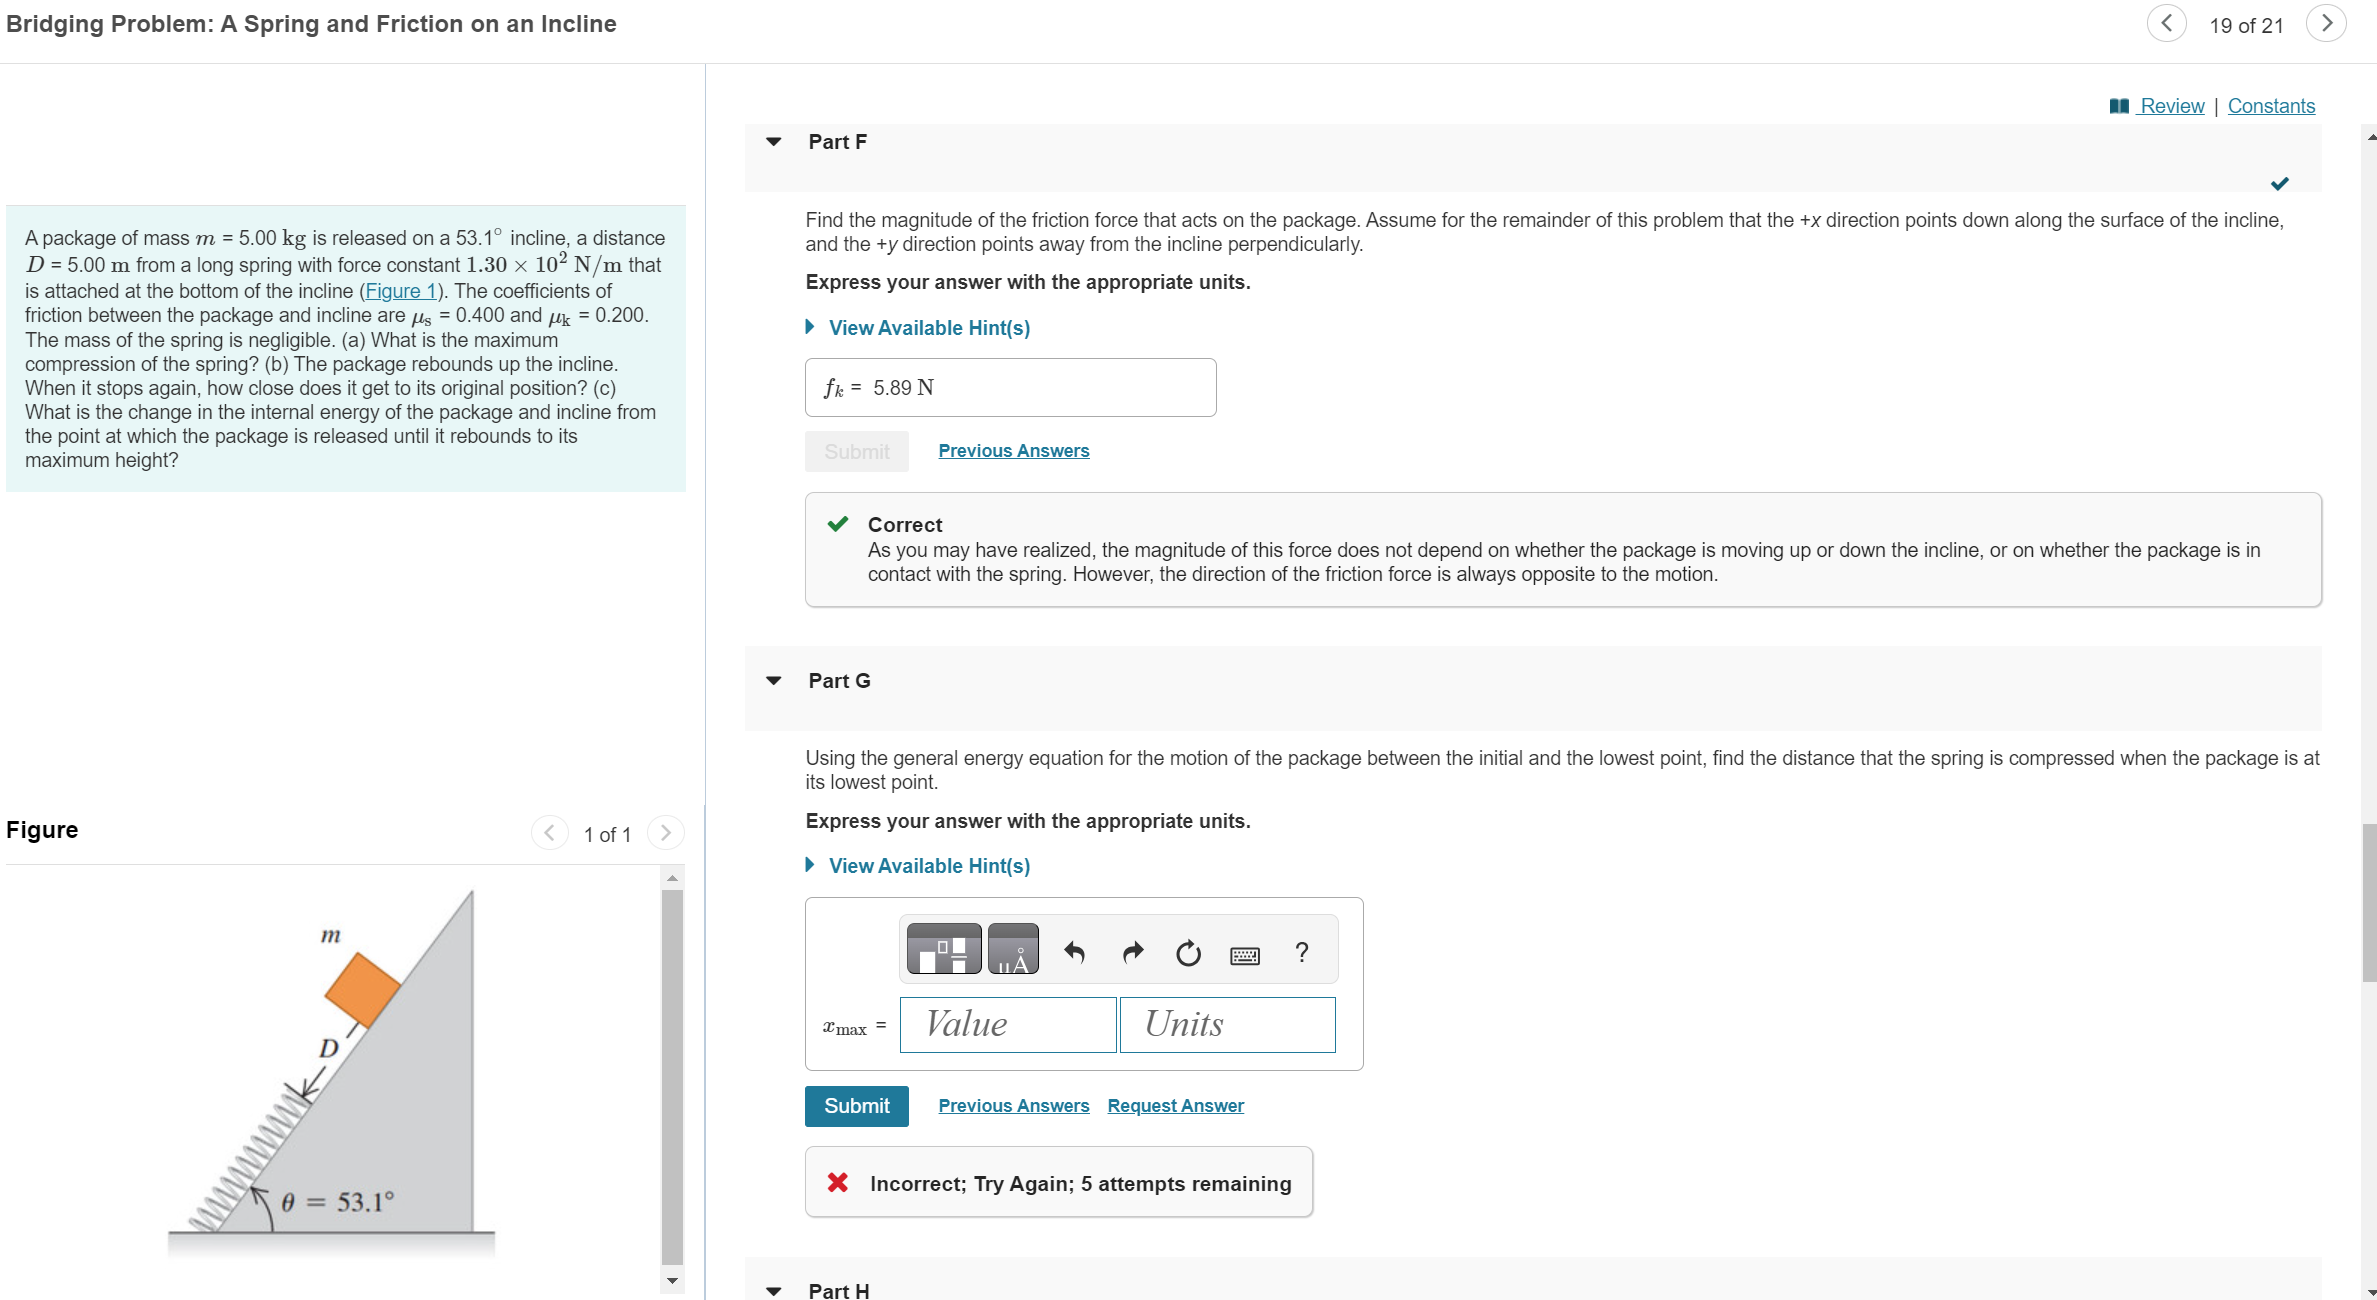Click the Request Answer link
The image size is (2377, 1300).
click(1176, 1106)
